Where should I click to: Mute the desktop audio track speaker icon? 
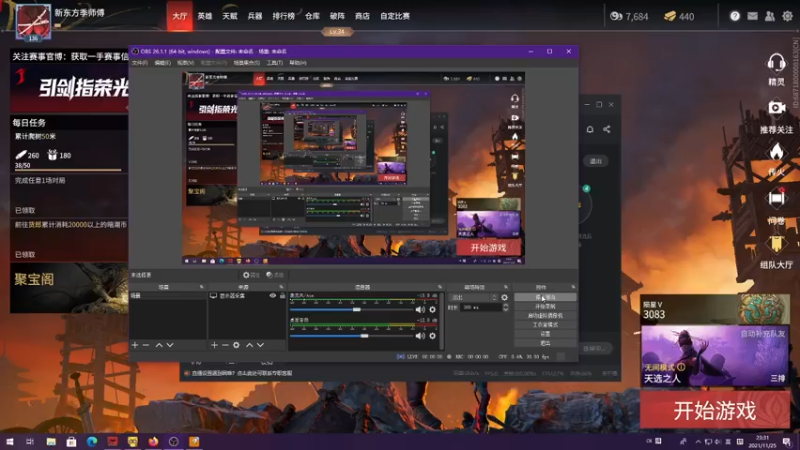(420, 336)
